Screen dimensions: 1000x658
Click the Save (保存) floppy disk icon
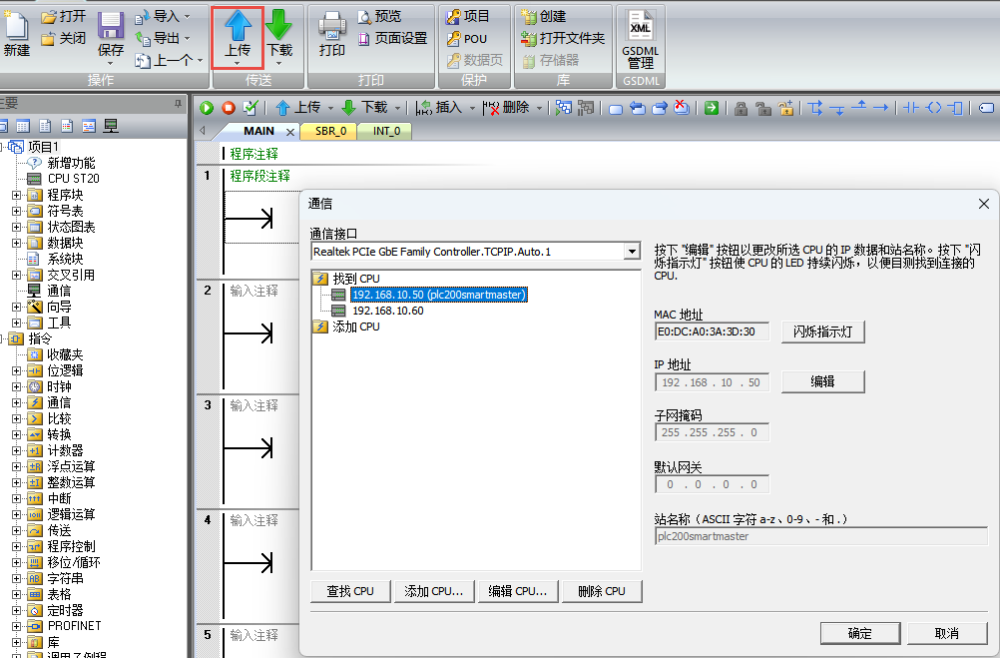point(111,27)
